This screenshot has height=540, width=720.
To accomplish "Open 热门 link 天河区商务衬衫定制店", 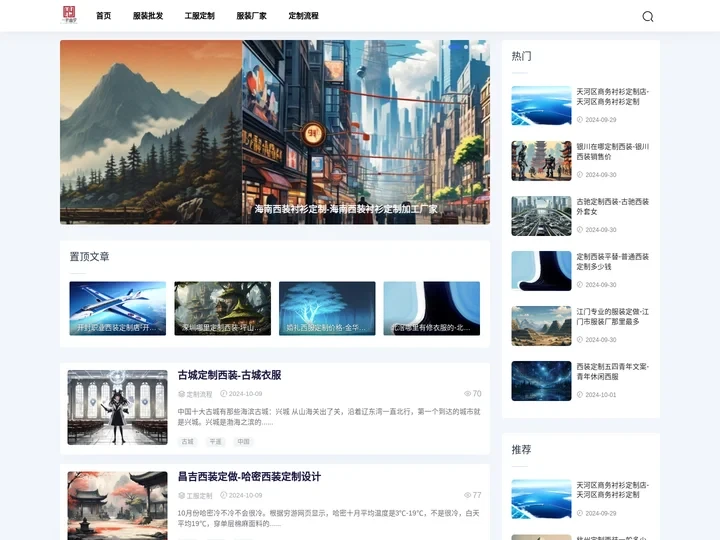I will click(613, 96).
